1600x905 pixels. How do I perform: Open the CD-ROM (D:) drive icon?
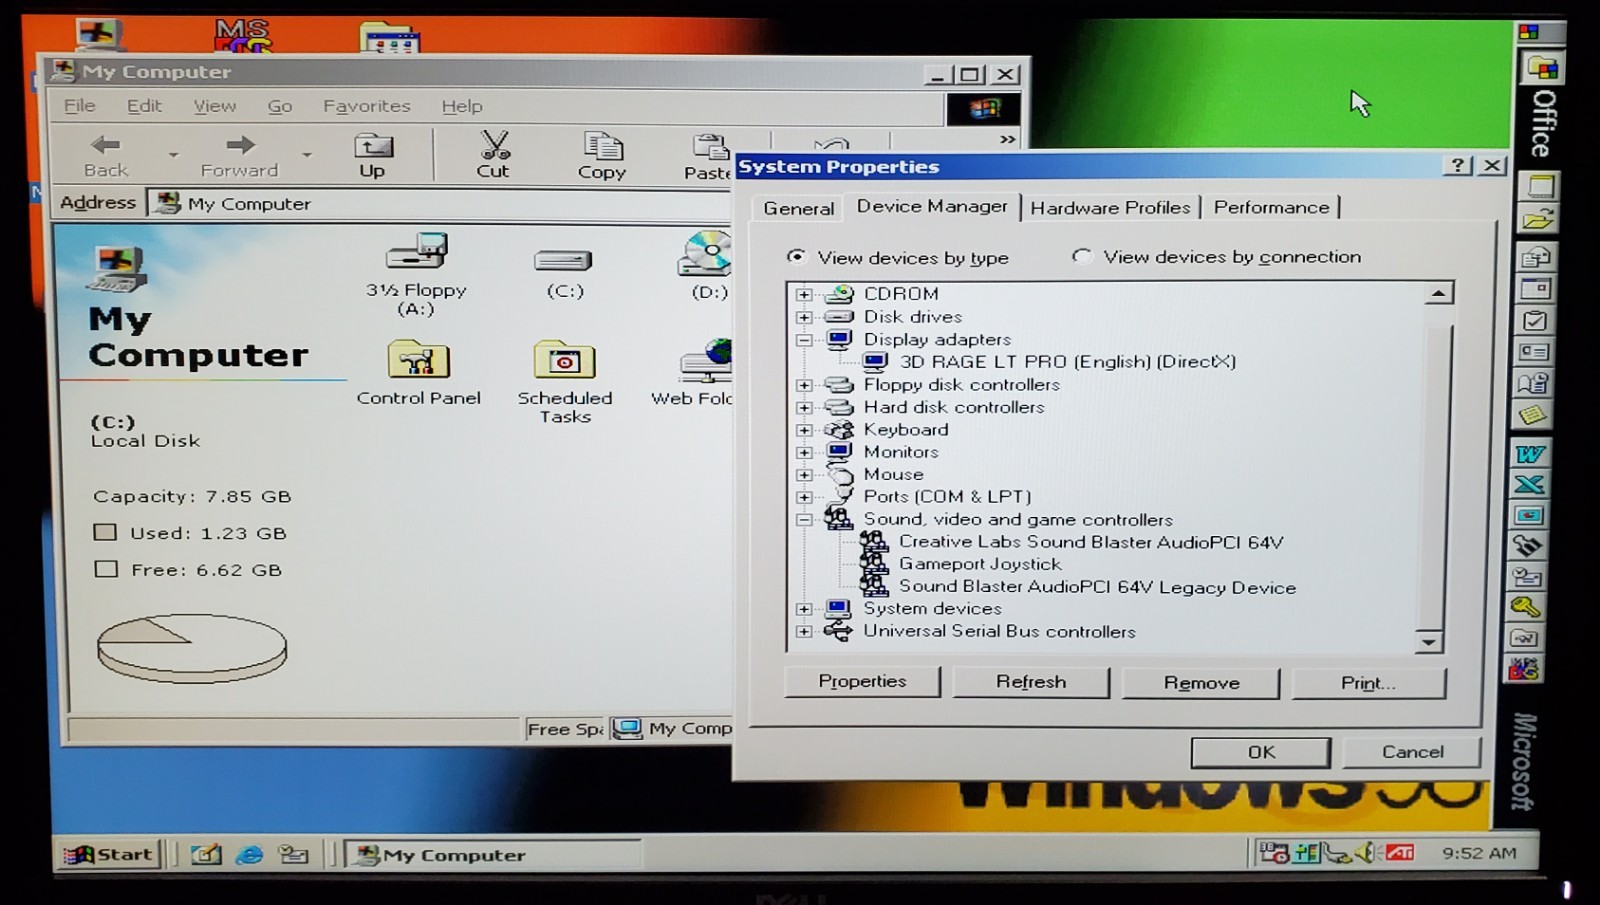[706, 253]
